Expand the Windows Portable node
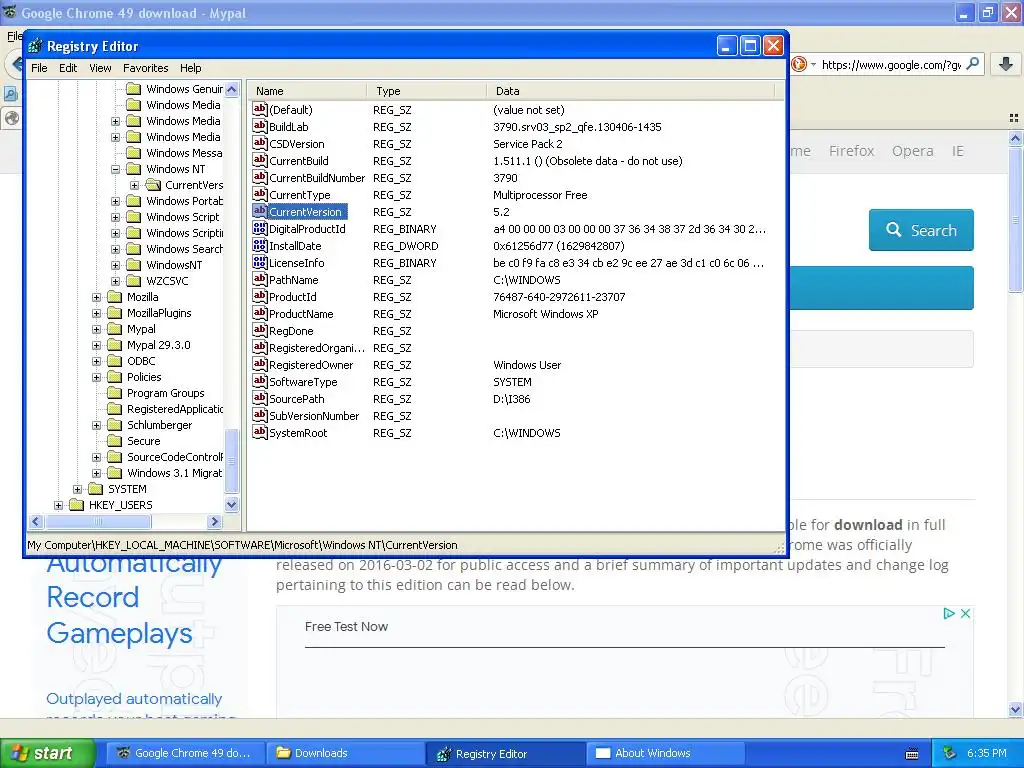1024x768 pixels. click(x=116, y=201)
